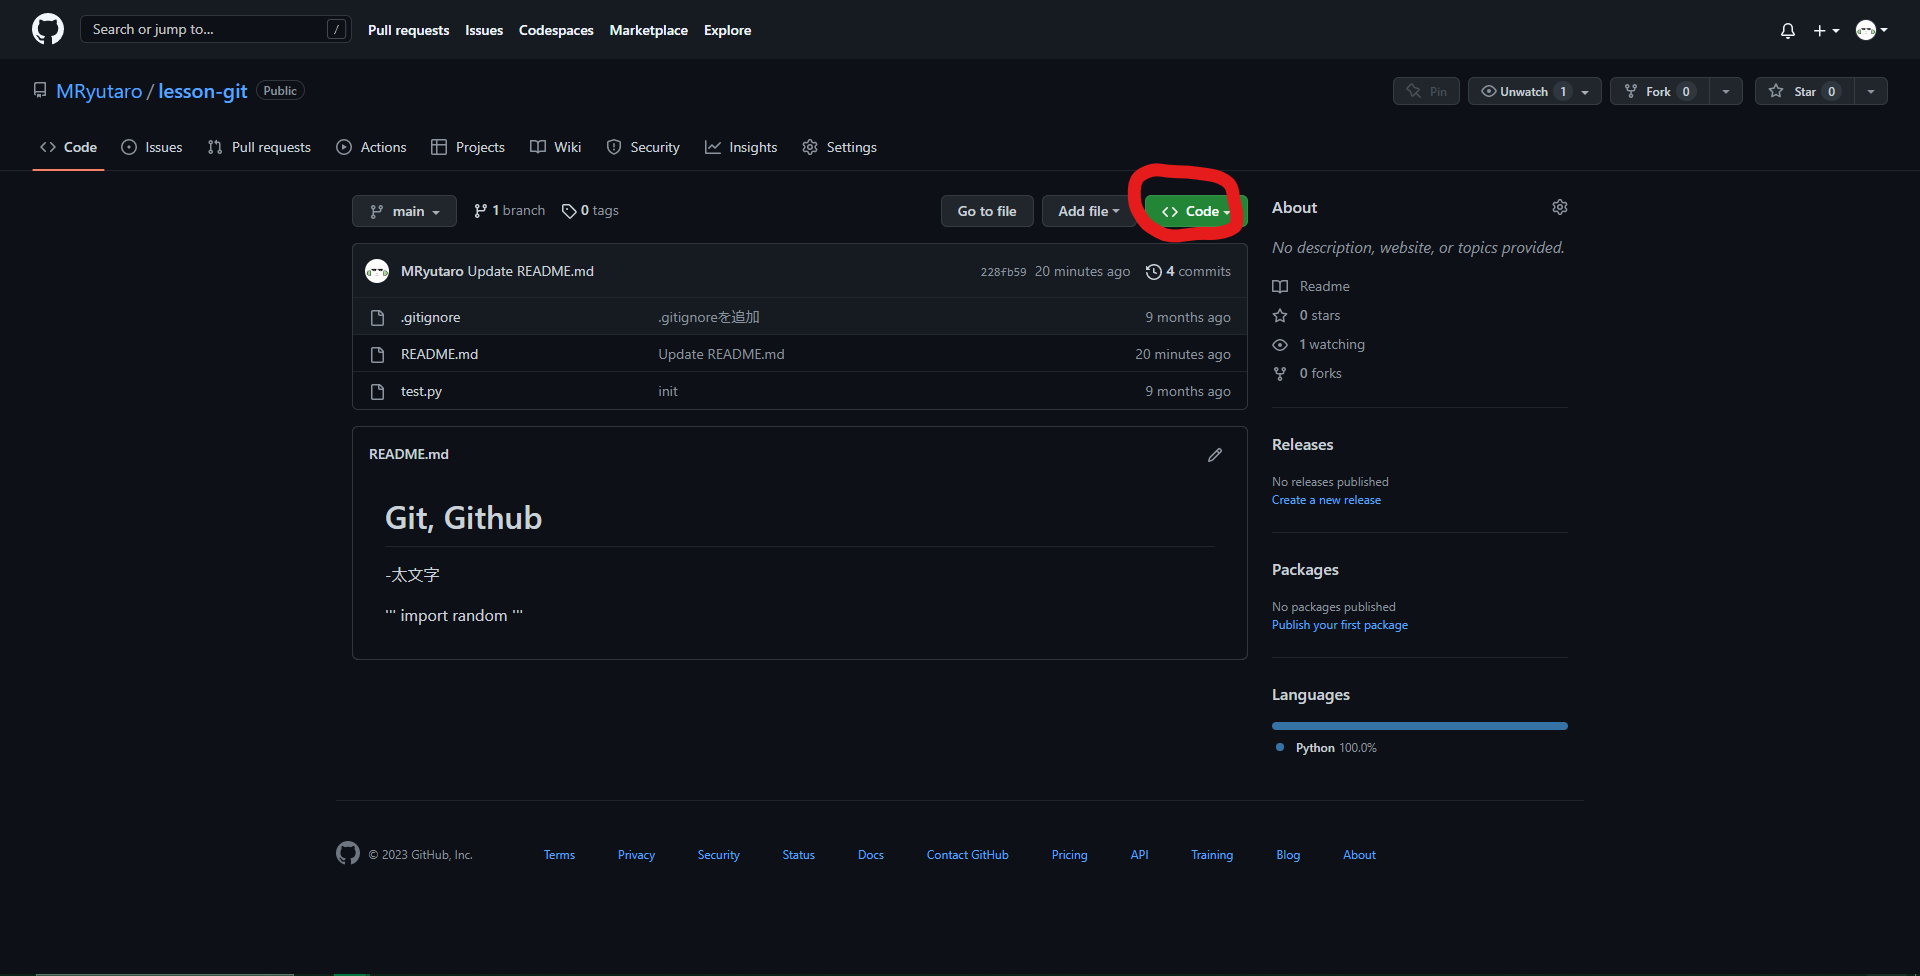
Task: Click the gear icon in About section
Action: point(1560,207)
